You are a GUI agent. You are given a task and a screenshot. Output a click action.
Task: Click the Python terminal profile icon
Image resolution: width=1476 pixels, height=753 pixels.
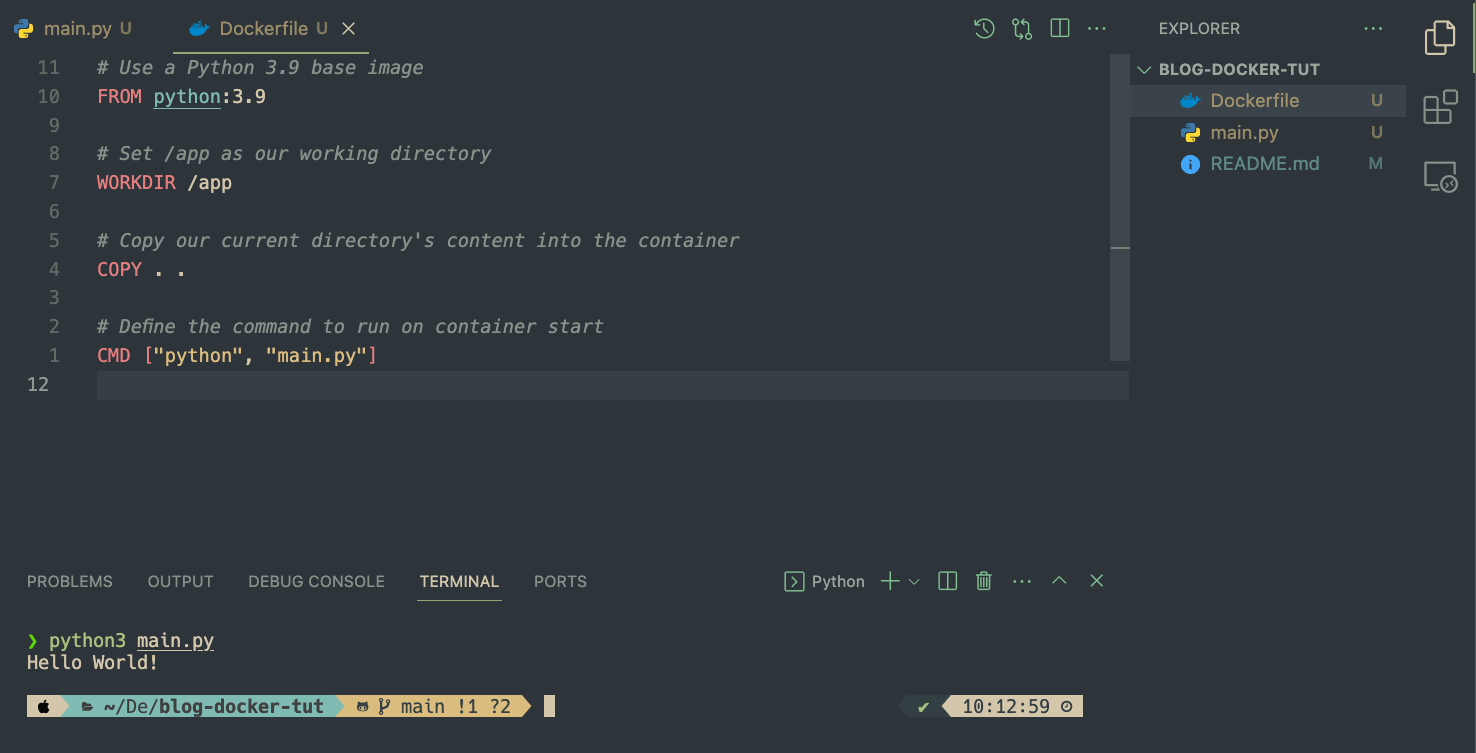(x=794, y=582)
